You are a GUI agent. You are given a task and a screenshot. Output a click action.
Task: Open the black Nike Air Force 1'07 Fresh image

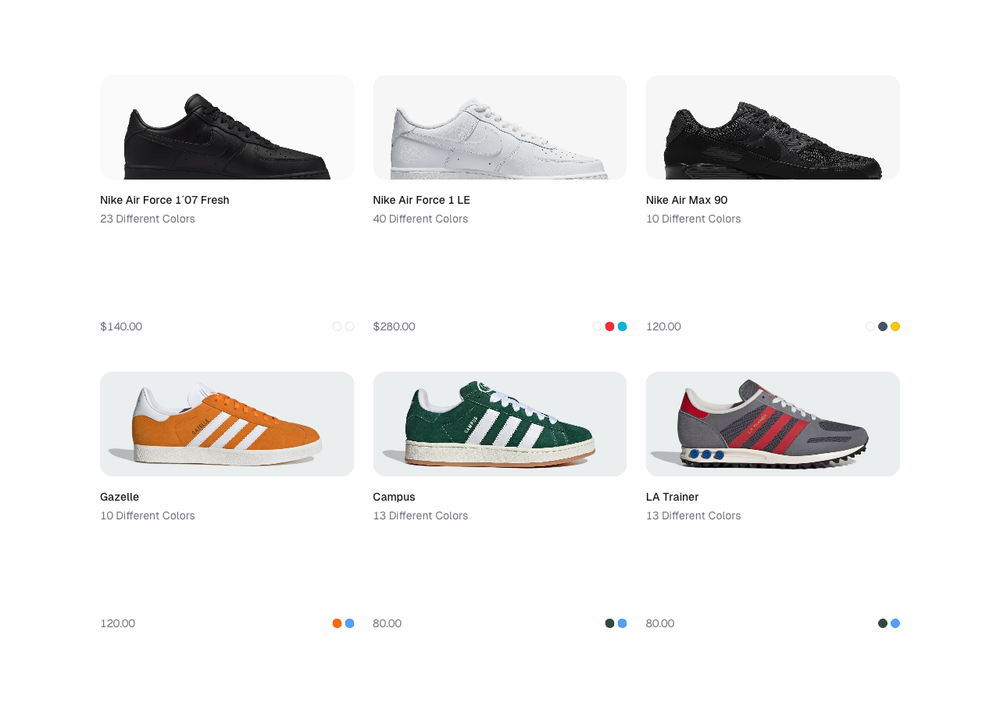[x=227, y=128]
